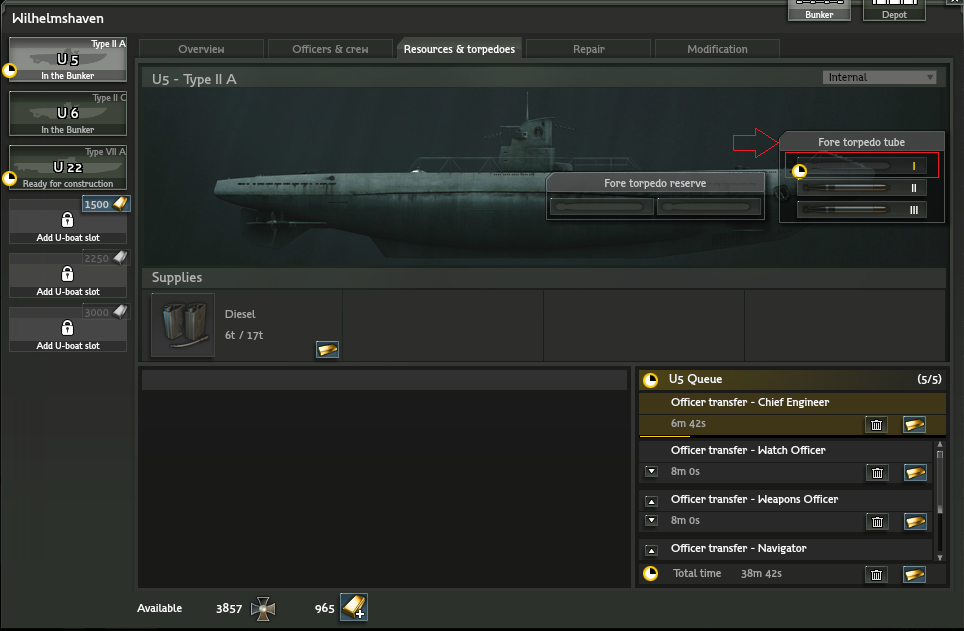Go to the Depot
Screen dimensions: 964x631
pos(894,10)
